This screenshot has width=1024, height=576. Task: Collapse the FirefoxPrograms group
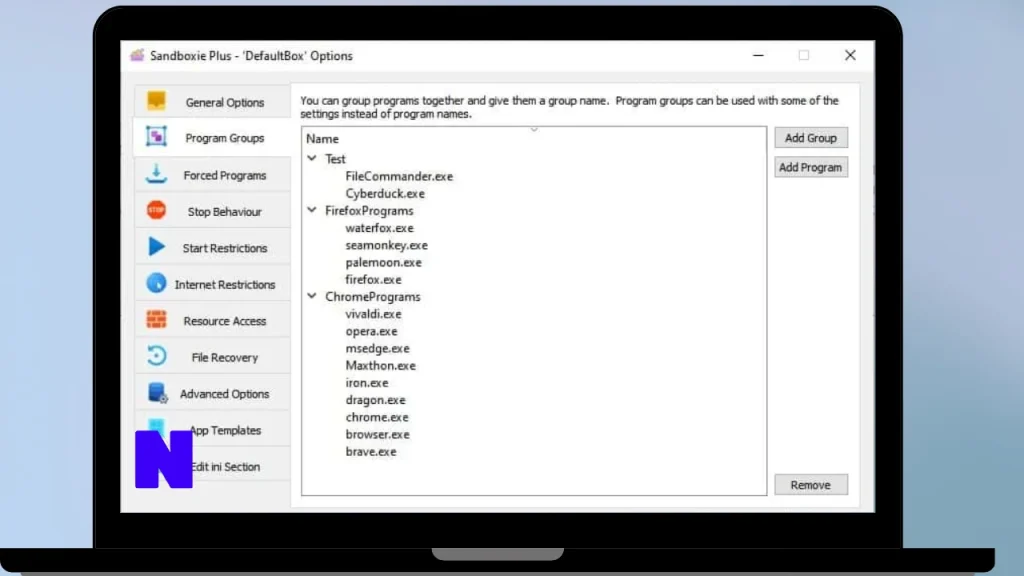pos(312,210)
